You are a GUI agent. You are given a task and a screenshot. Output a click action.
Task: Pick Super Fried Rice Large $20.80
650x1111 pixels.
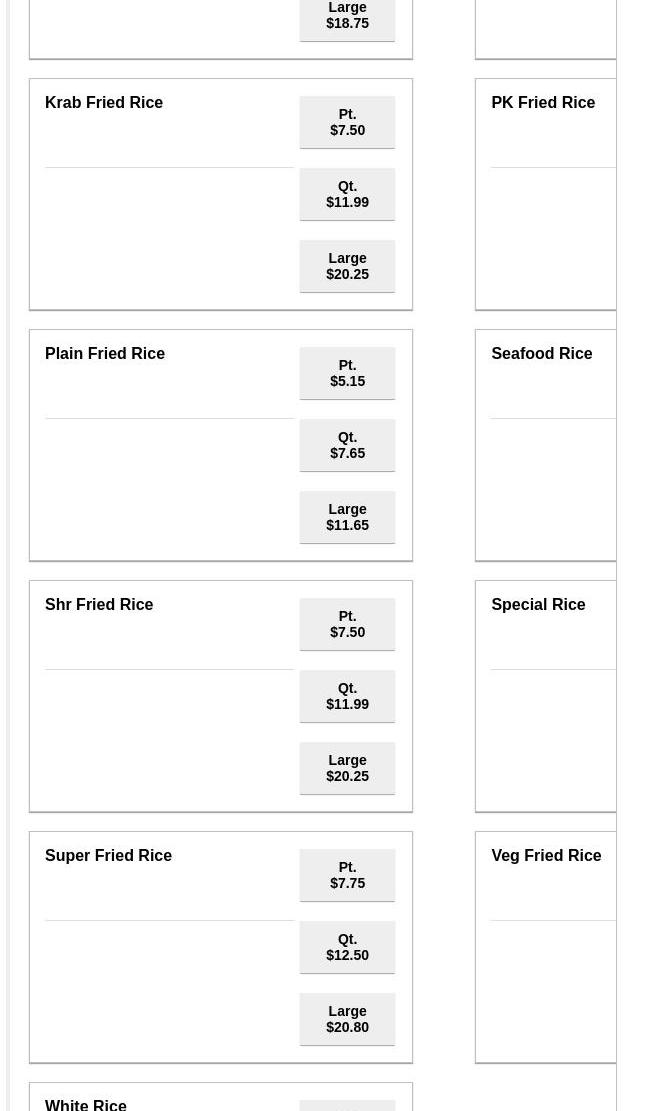coord(347,1019)
